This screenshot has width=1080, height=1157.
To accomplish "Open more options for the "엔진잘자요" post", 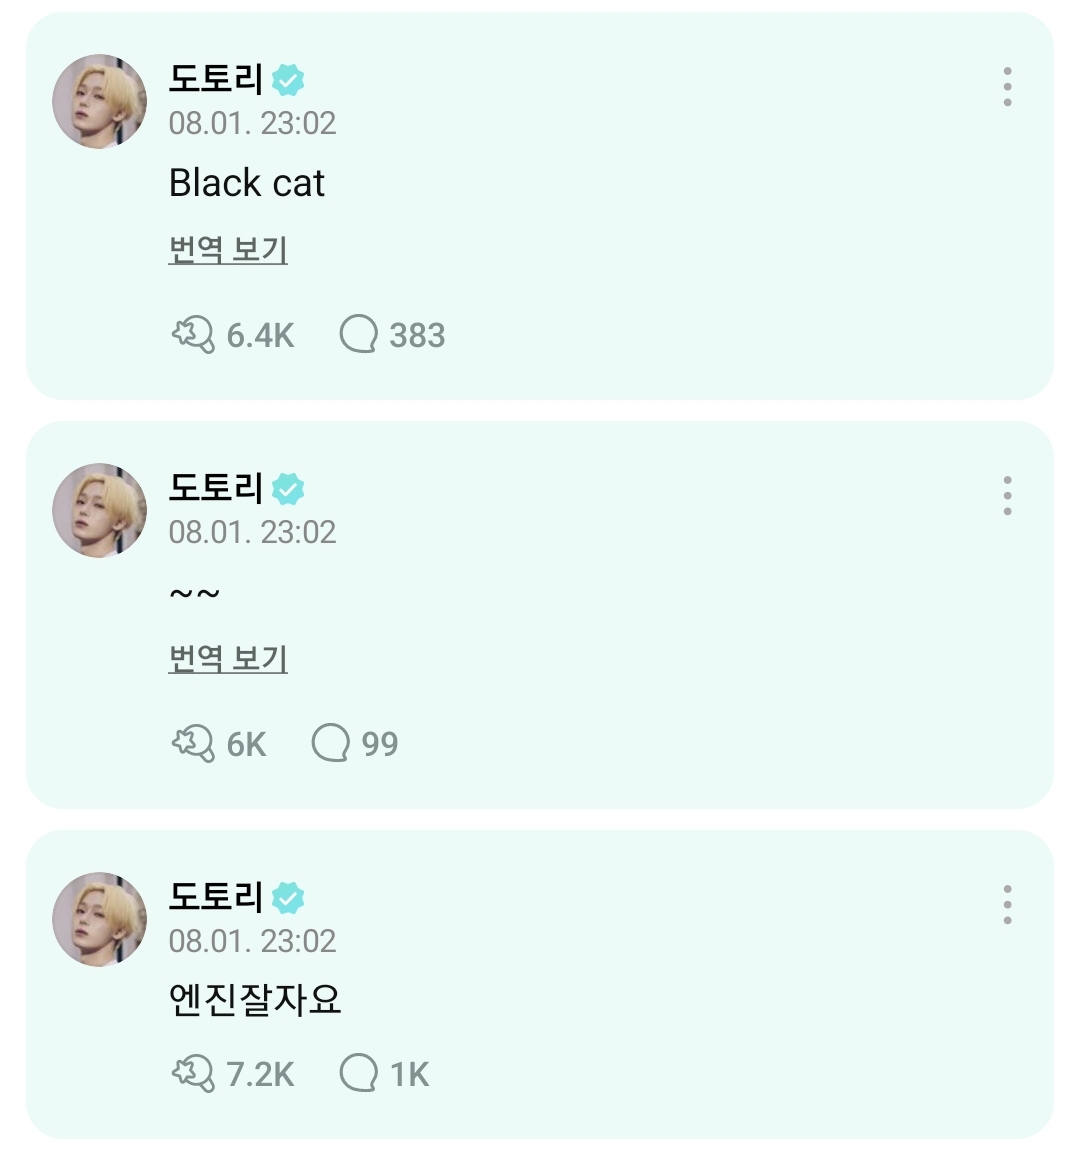I will pos(1007,905).
